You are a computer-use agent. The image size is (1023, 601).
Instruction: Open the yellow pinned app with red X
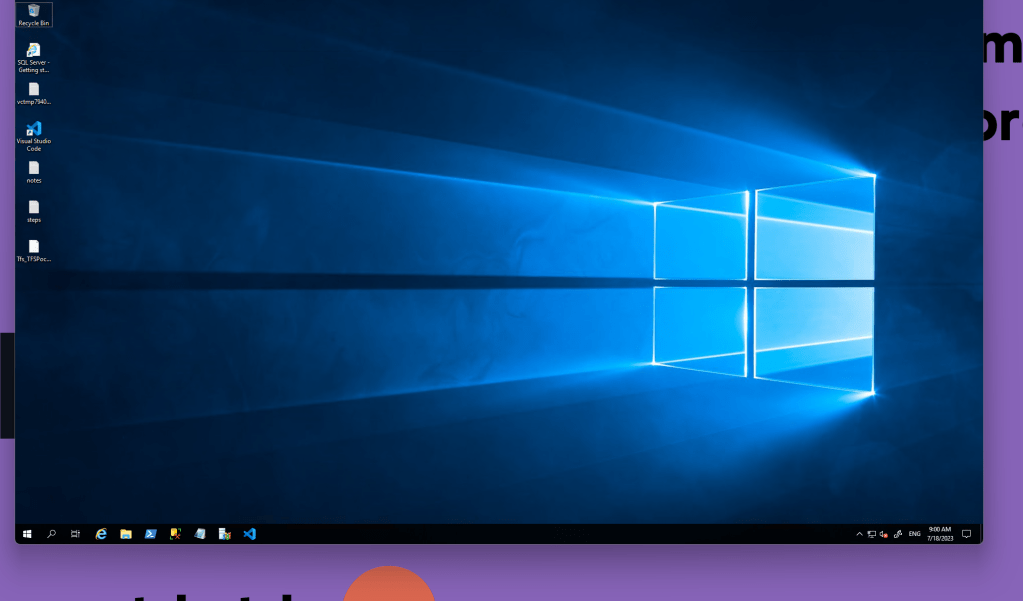tap(175, 534)
